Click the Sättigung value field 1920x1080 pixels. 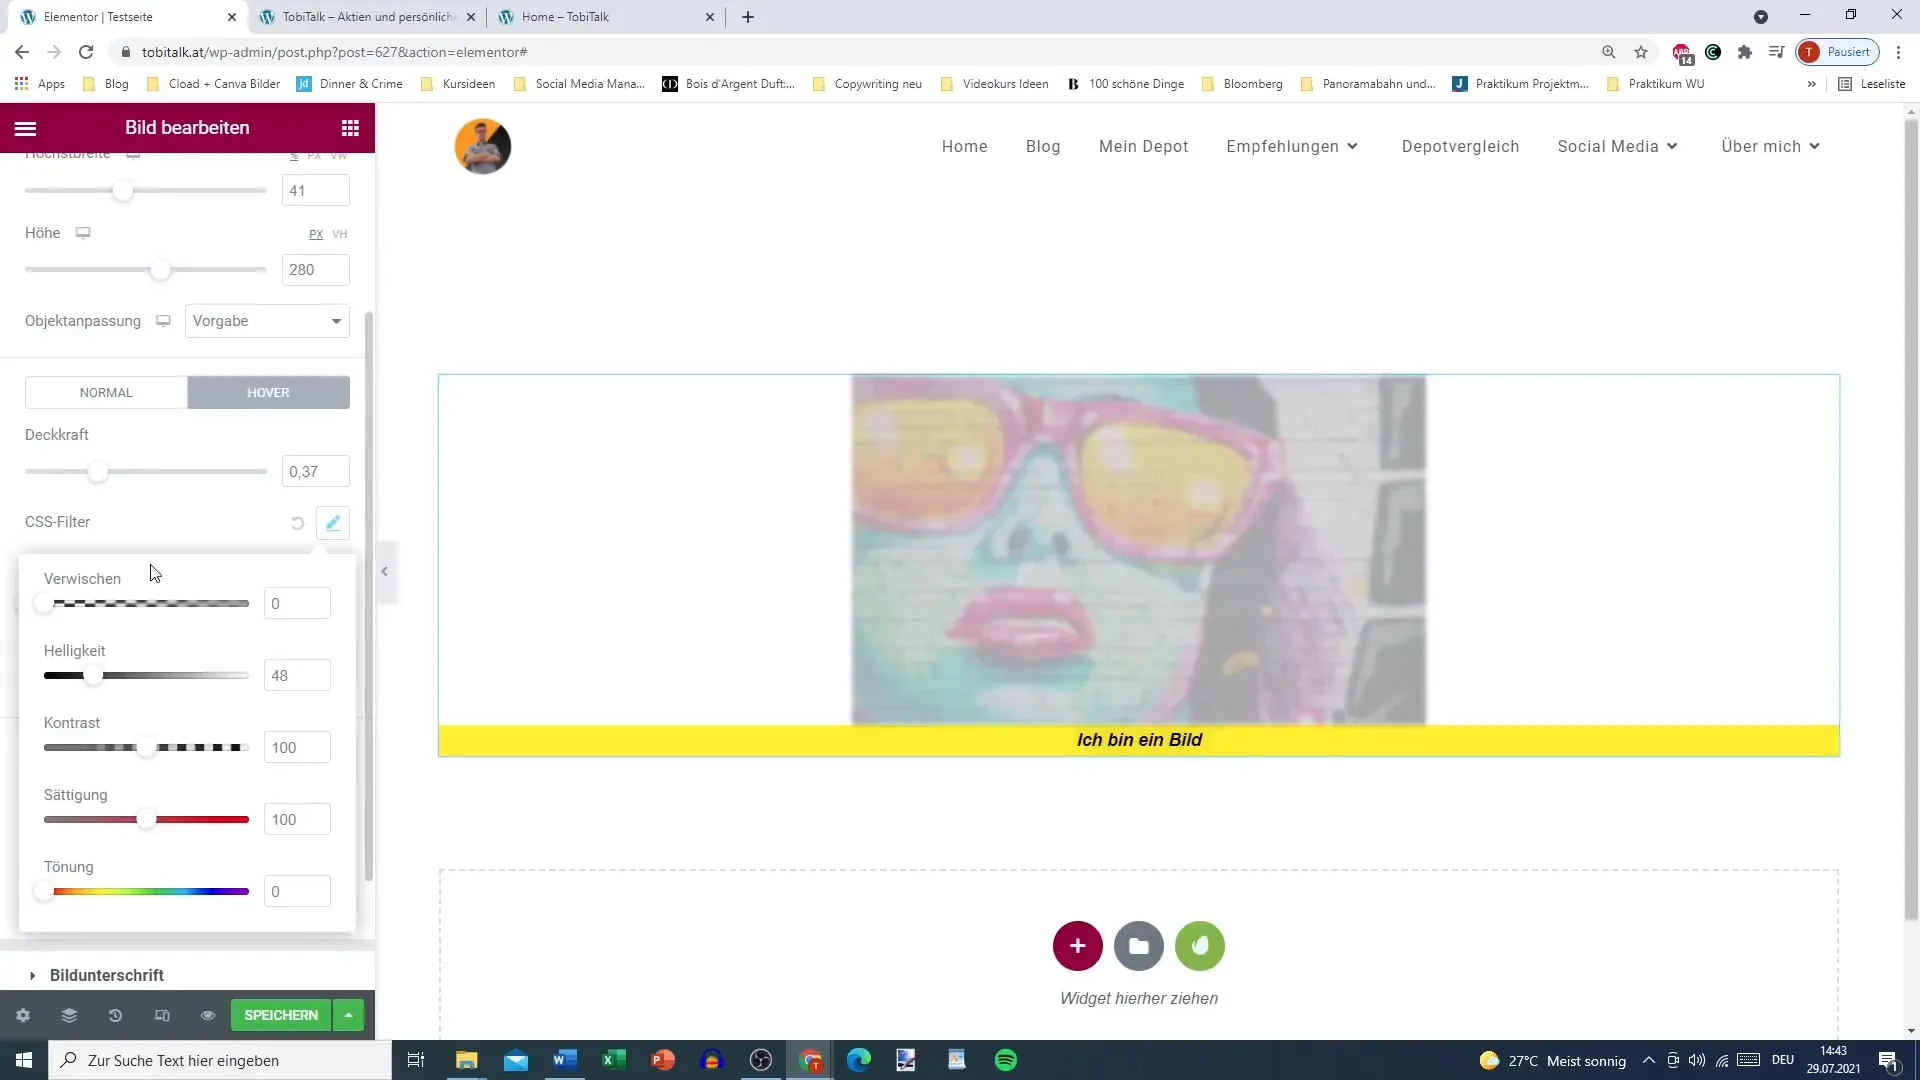coord(297,820)
